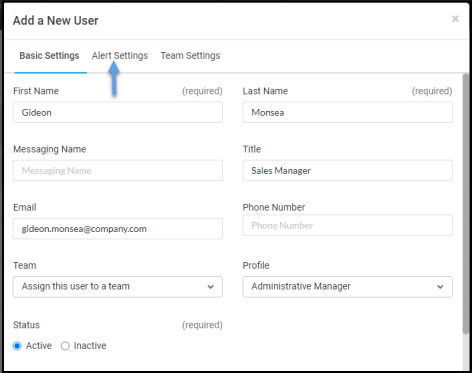The image size is (472, 373).
Task: Open the Alert Settings tab
Action: pos(120,56)
